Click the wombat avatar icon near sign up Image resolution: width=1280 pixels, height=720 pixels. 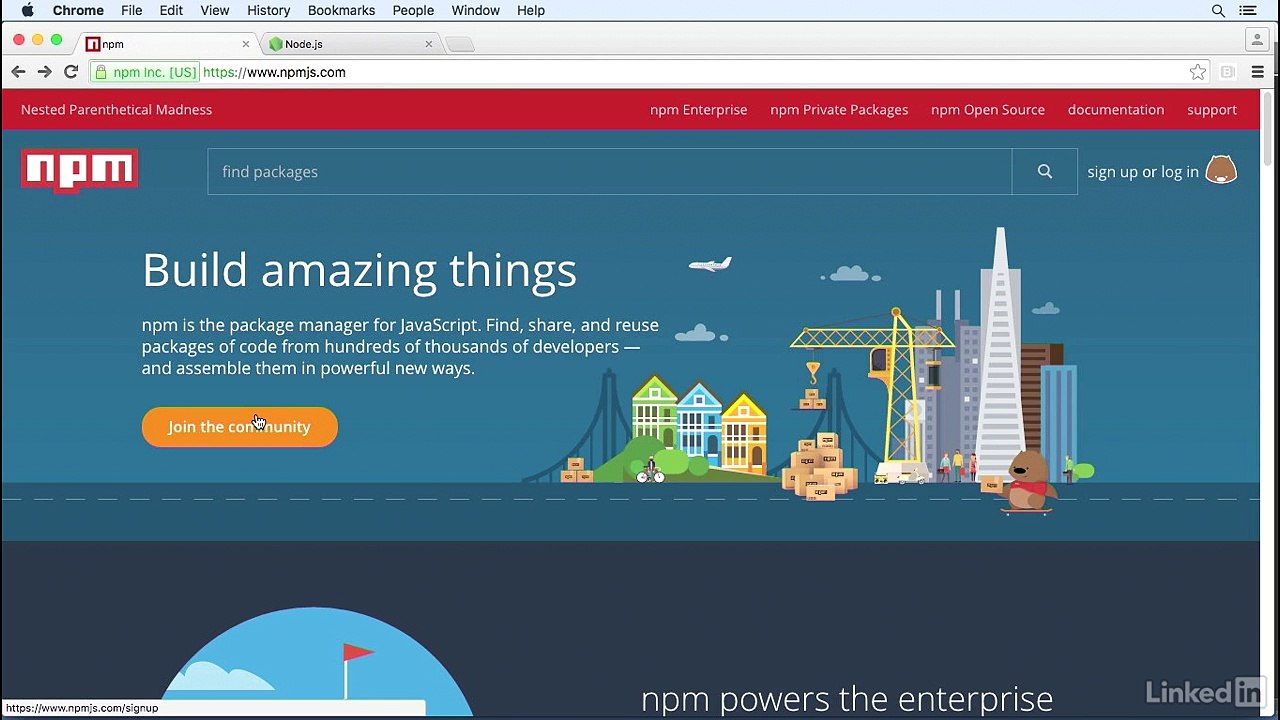(x=1221, y=170)
